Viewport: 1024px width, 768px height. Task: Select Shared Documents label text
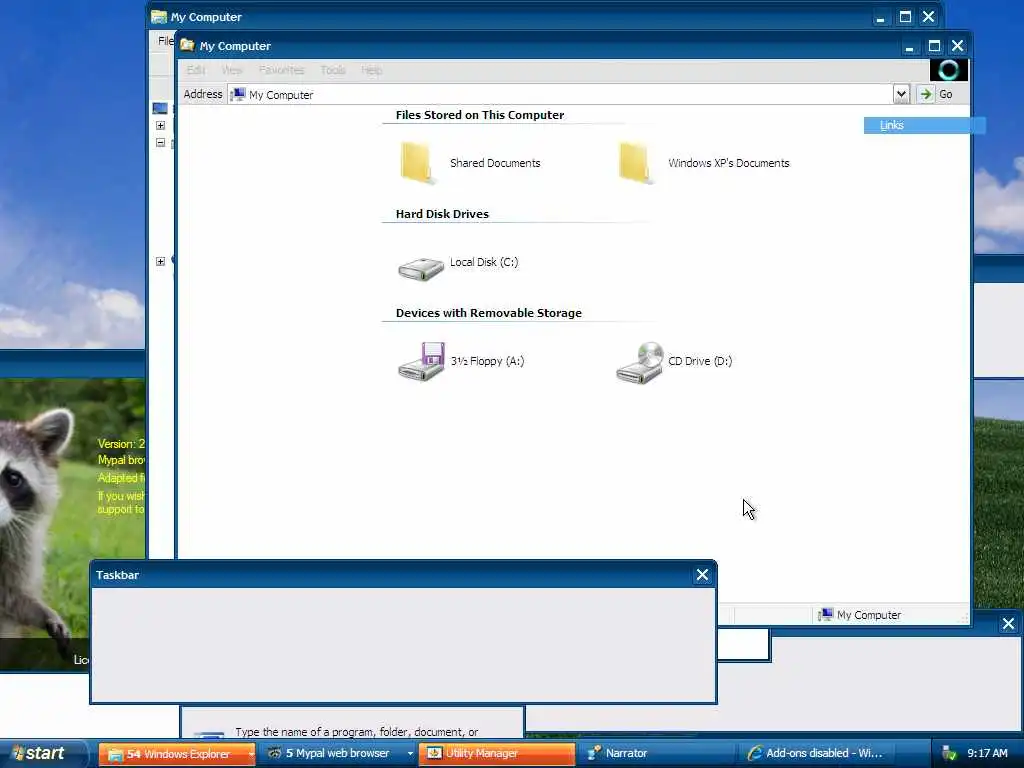[x=495, y=163]
